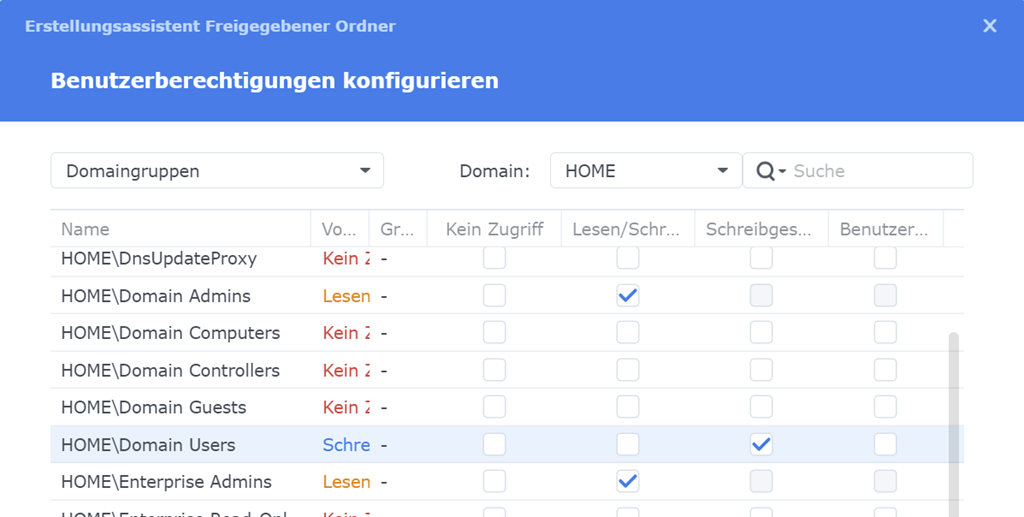Viewport: 1024px width, 517px height.
Task: Check Kein Zugriff for Domain Guests
Action: pyautogui.click(x=494, y=408)
